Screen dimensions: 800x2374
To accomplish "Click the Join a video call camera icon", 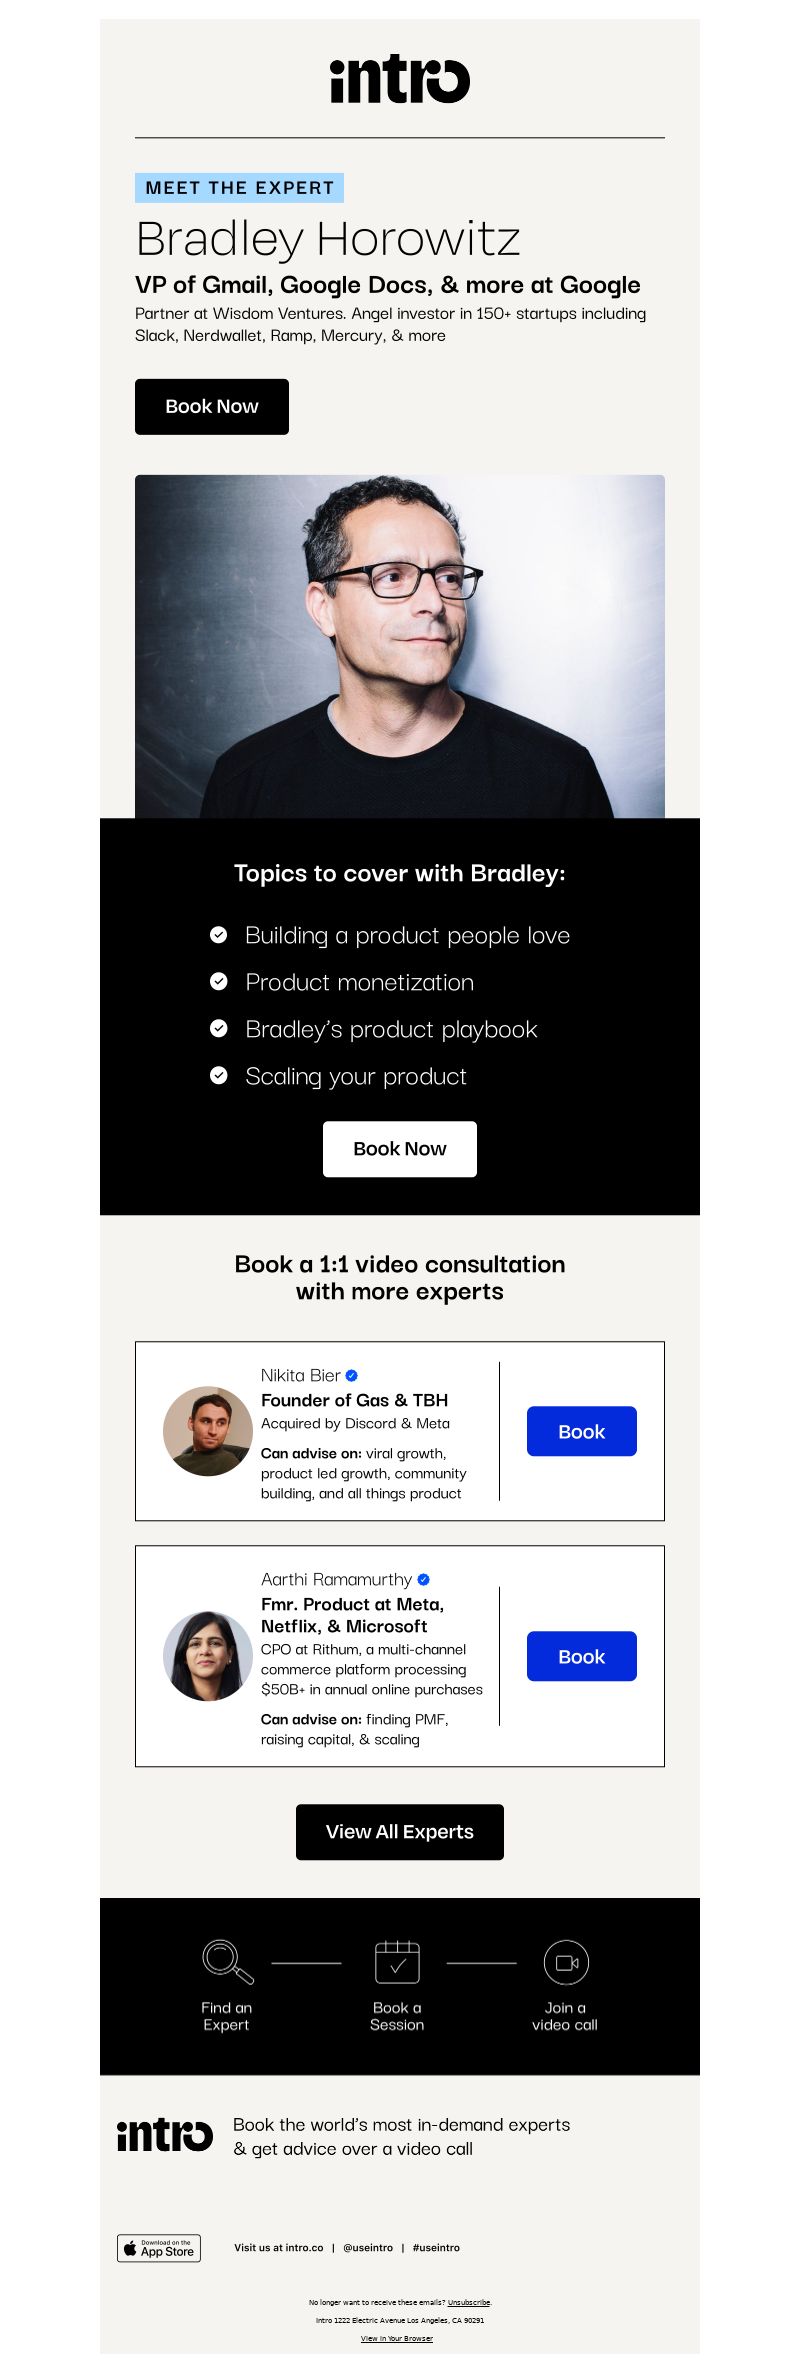I will click(x=566, y=1962).
